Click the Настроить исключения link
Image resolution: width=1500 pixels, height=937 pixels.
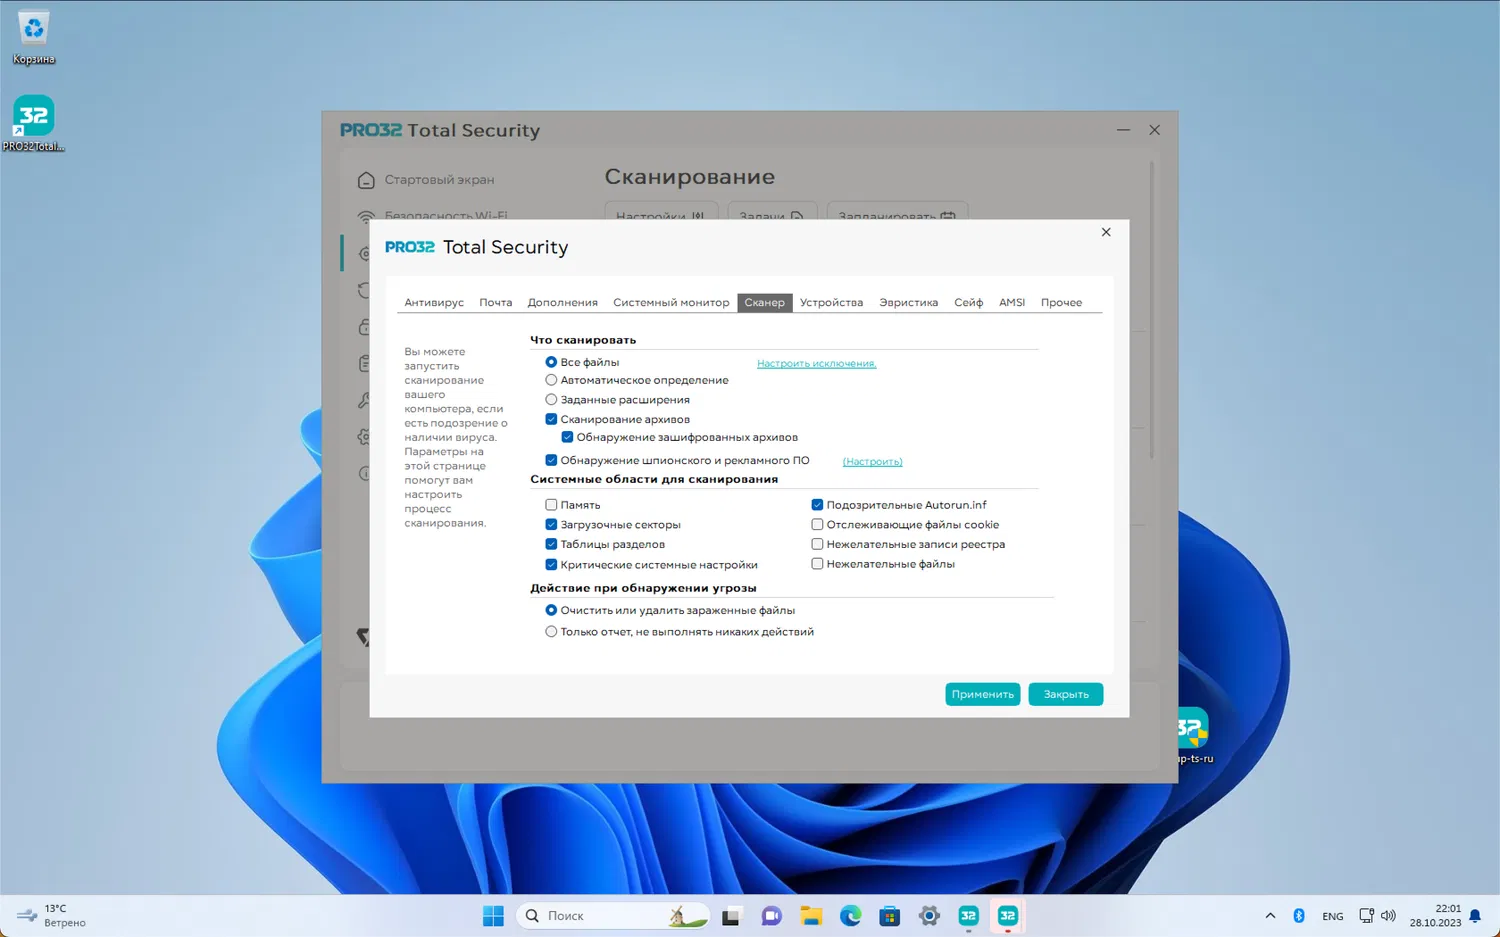tap(816, 363)
